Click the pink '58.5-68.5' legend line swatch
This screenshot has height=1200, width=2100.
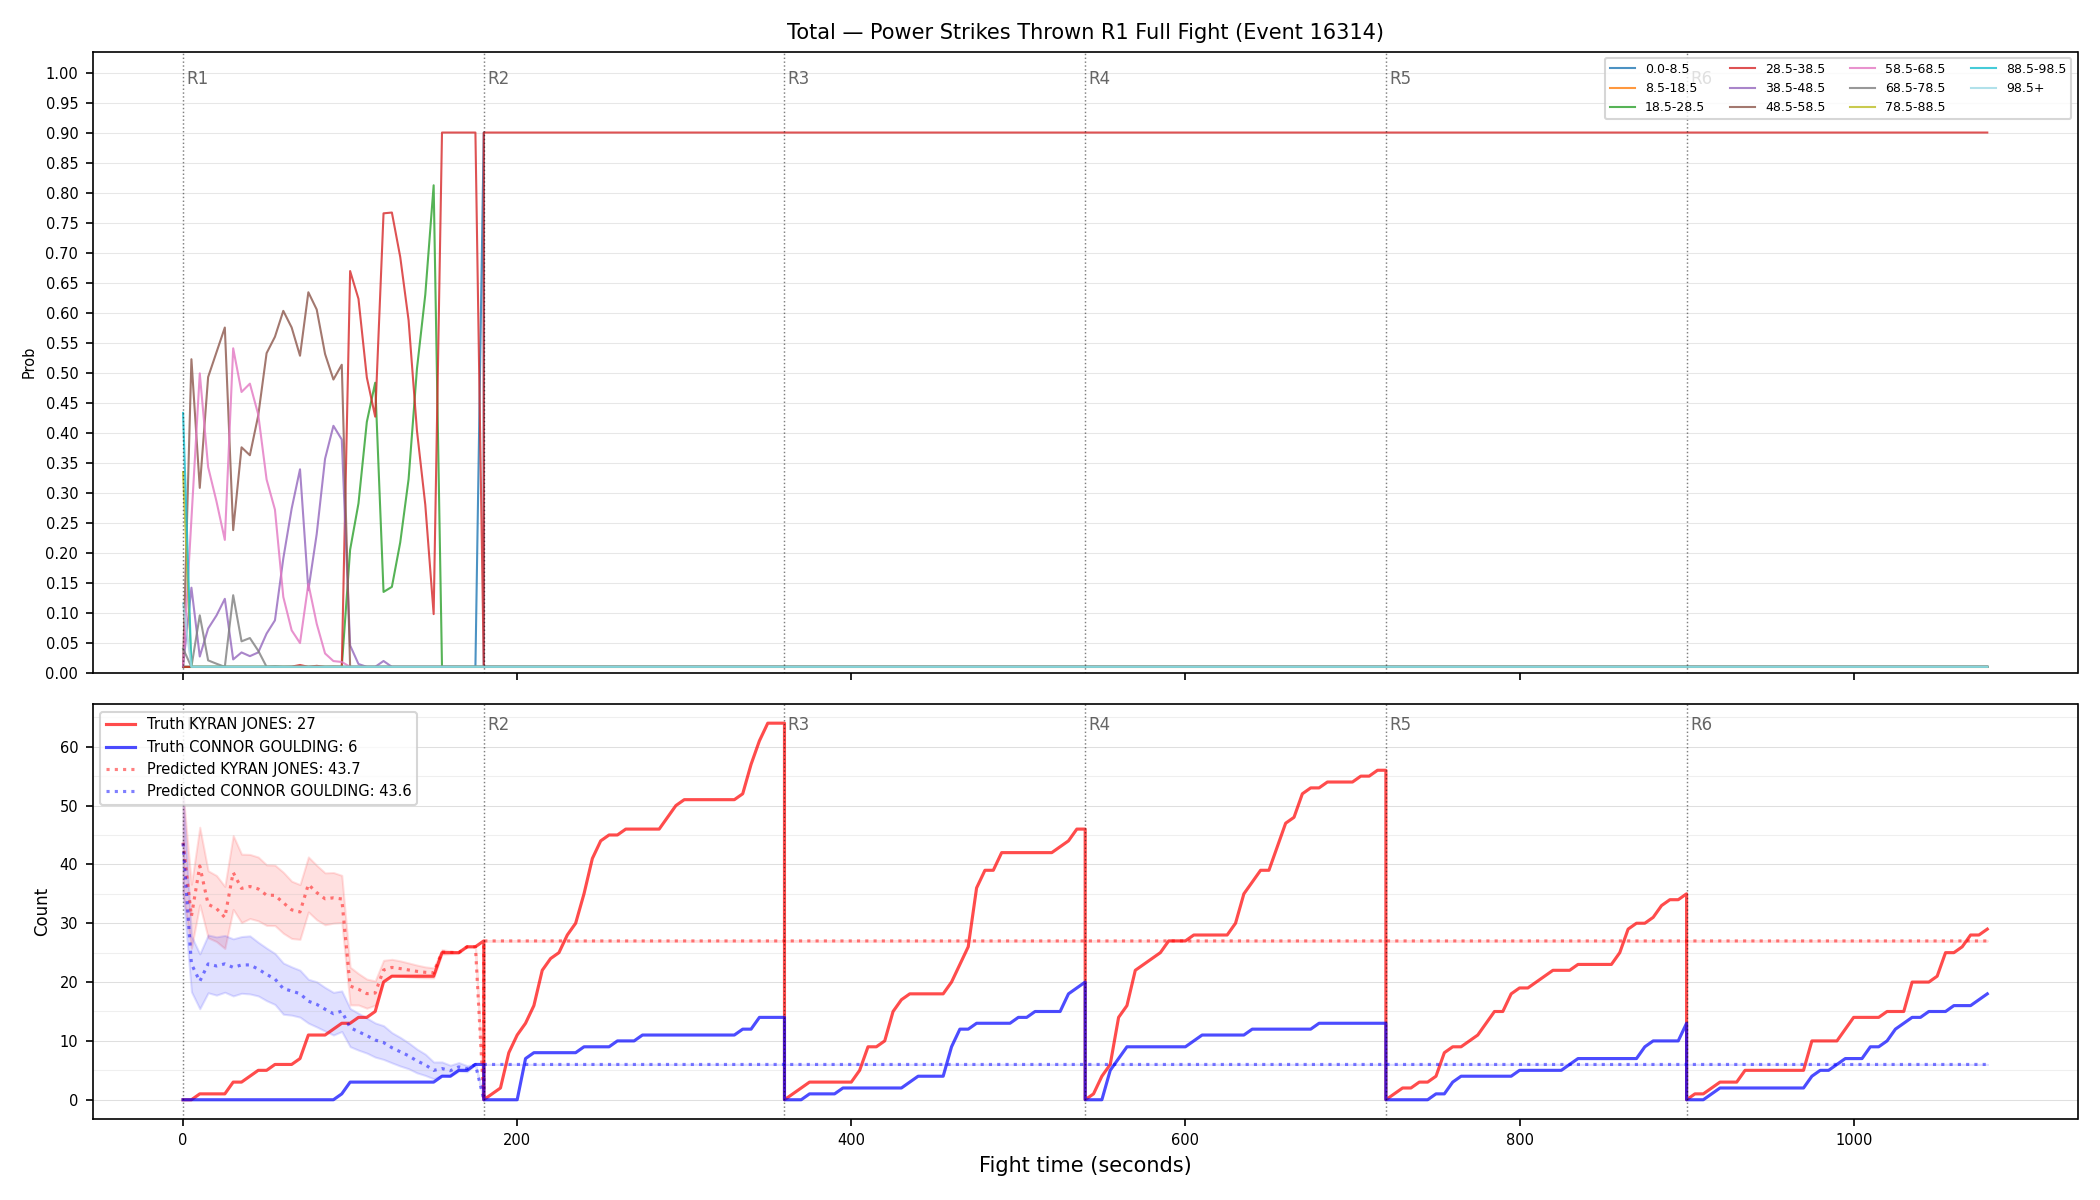(1862, 69)
